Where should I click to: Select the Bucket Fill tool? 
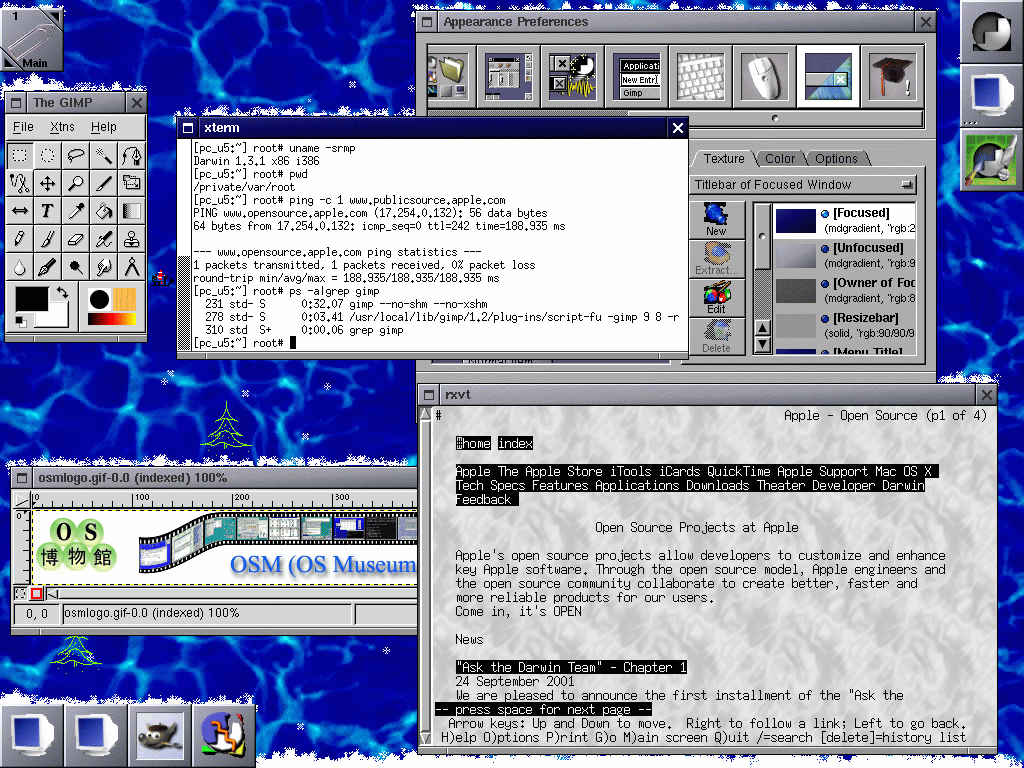(103, 211)
